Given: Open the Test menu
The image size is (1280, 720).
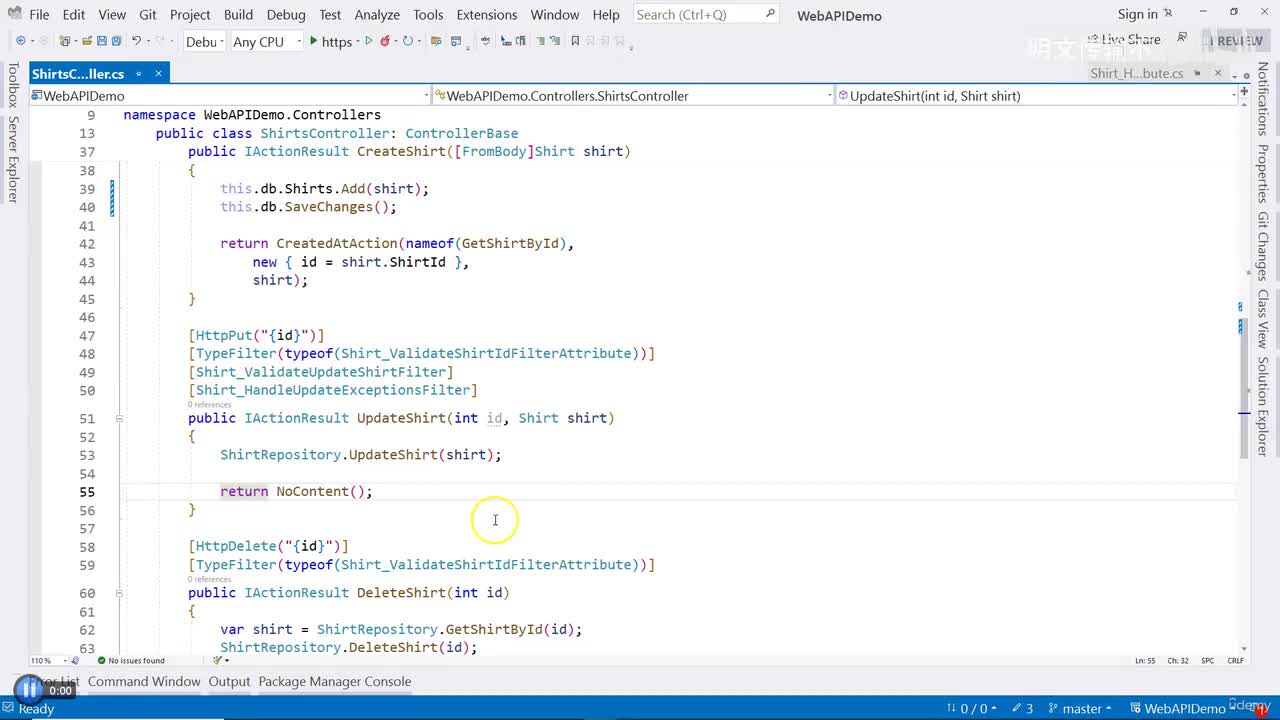Looking at the screenshot, I should pos(330,14).
